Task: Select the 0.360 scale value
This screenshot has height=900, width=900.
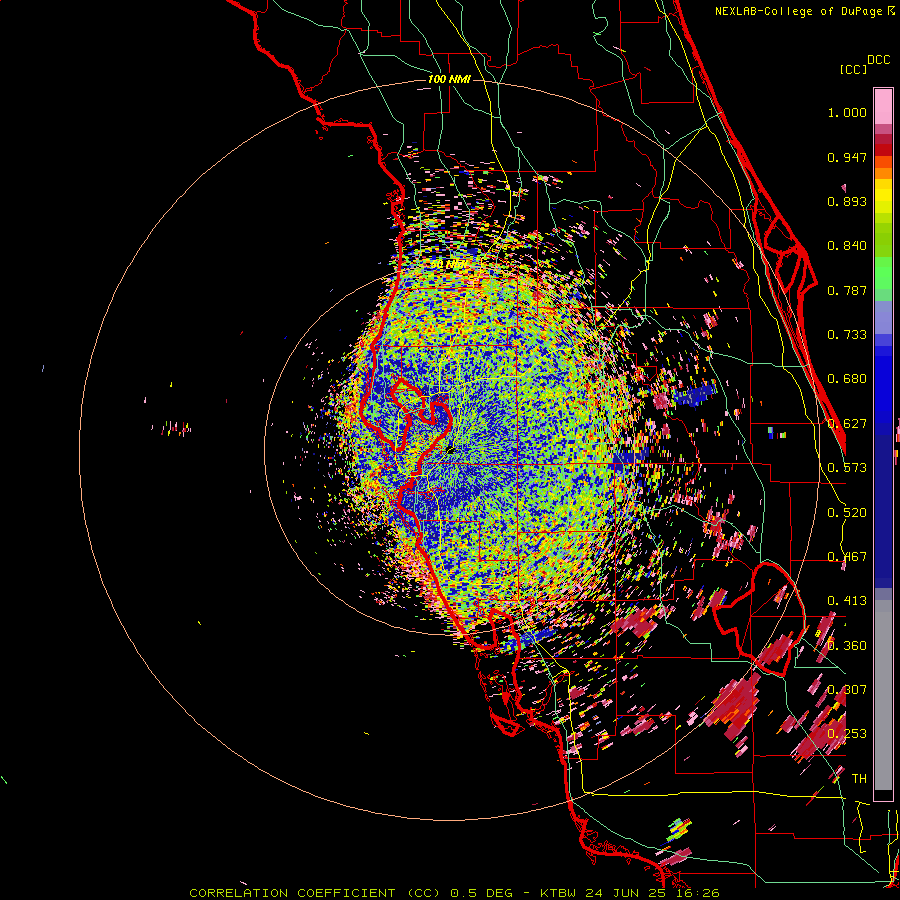Action: (847, 646)
